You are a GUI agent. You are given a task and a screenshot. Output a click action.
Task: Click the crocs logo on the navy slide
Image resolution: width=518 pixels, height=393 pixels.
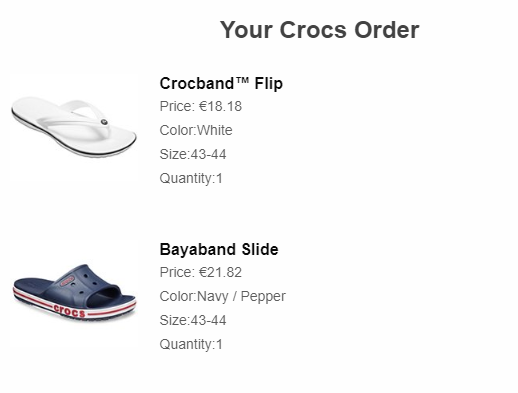click(x=69, y=311)
